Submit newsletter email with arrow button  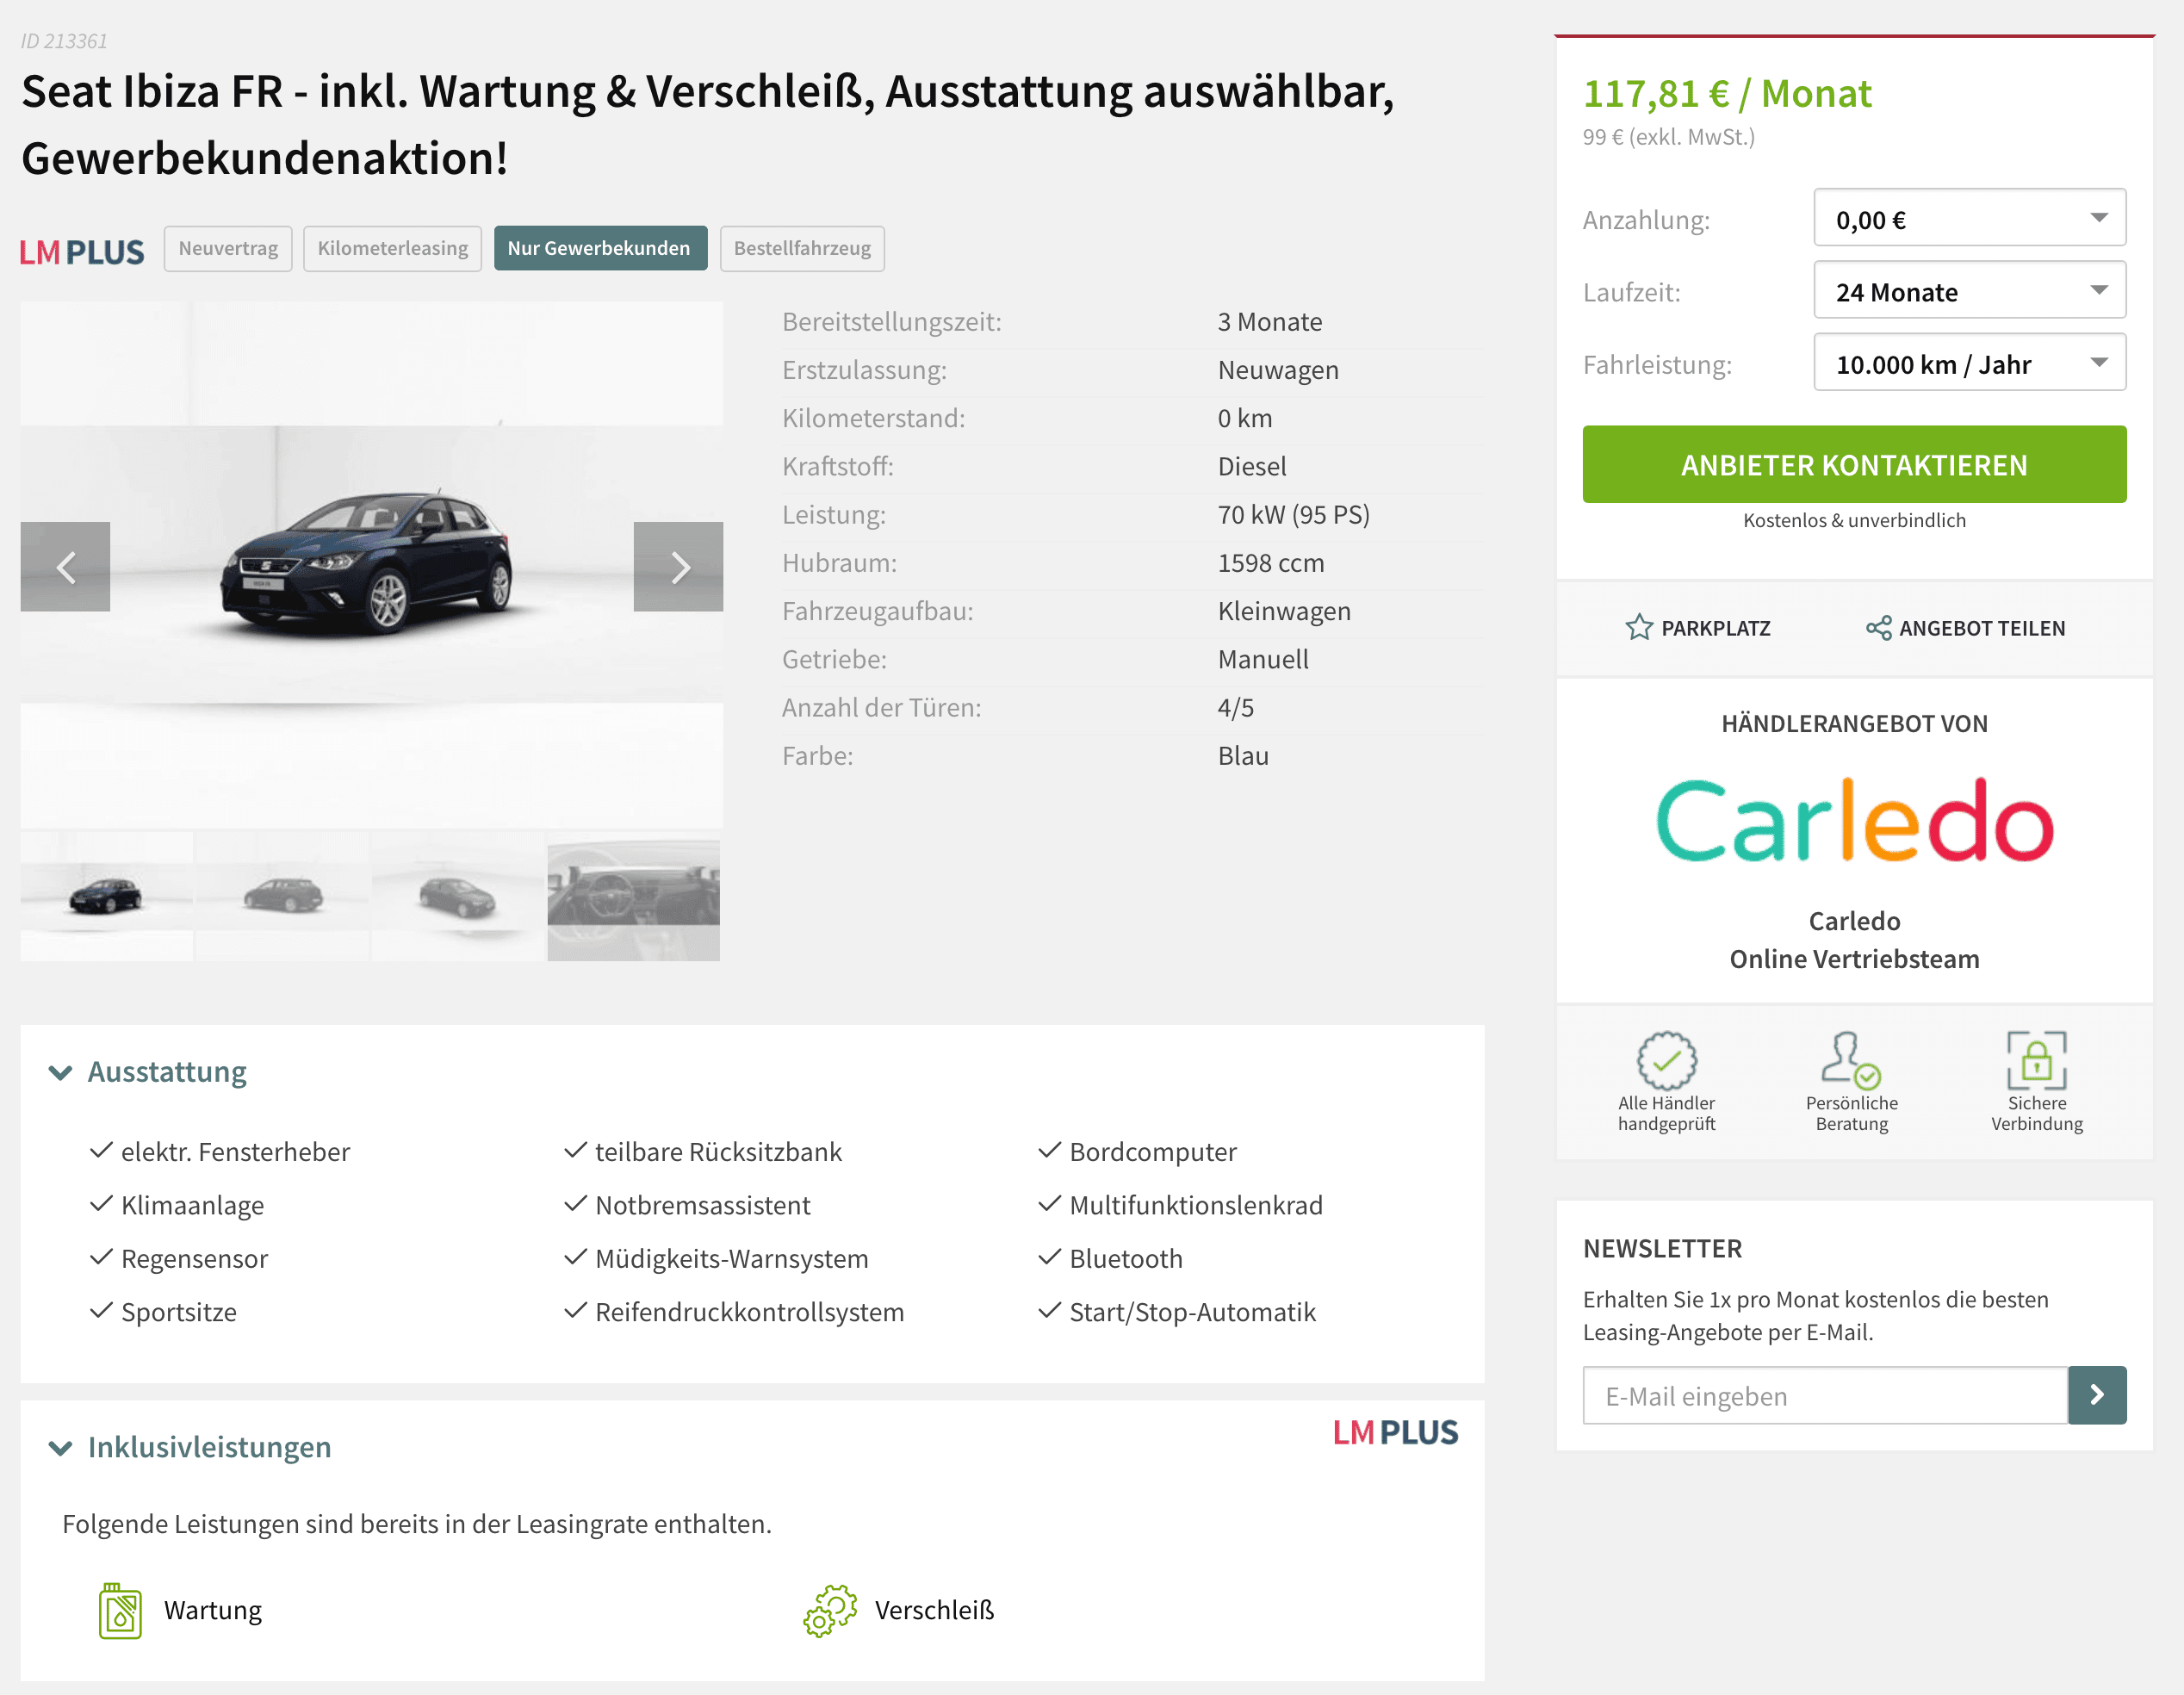(x=2096, y=1395)
